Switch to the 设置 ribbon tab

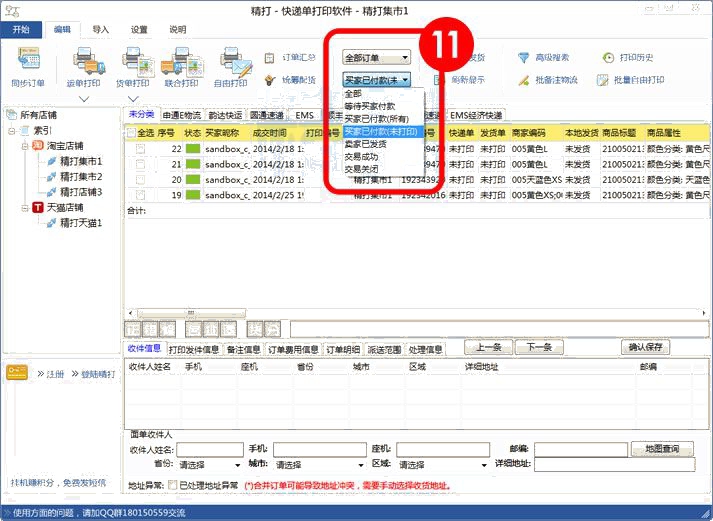pos(139,30)
